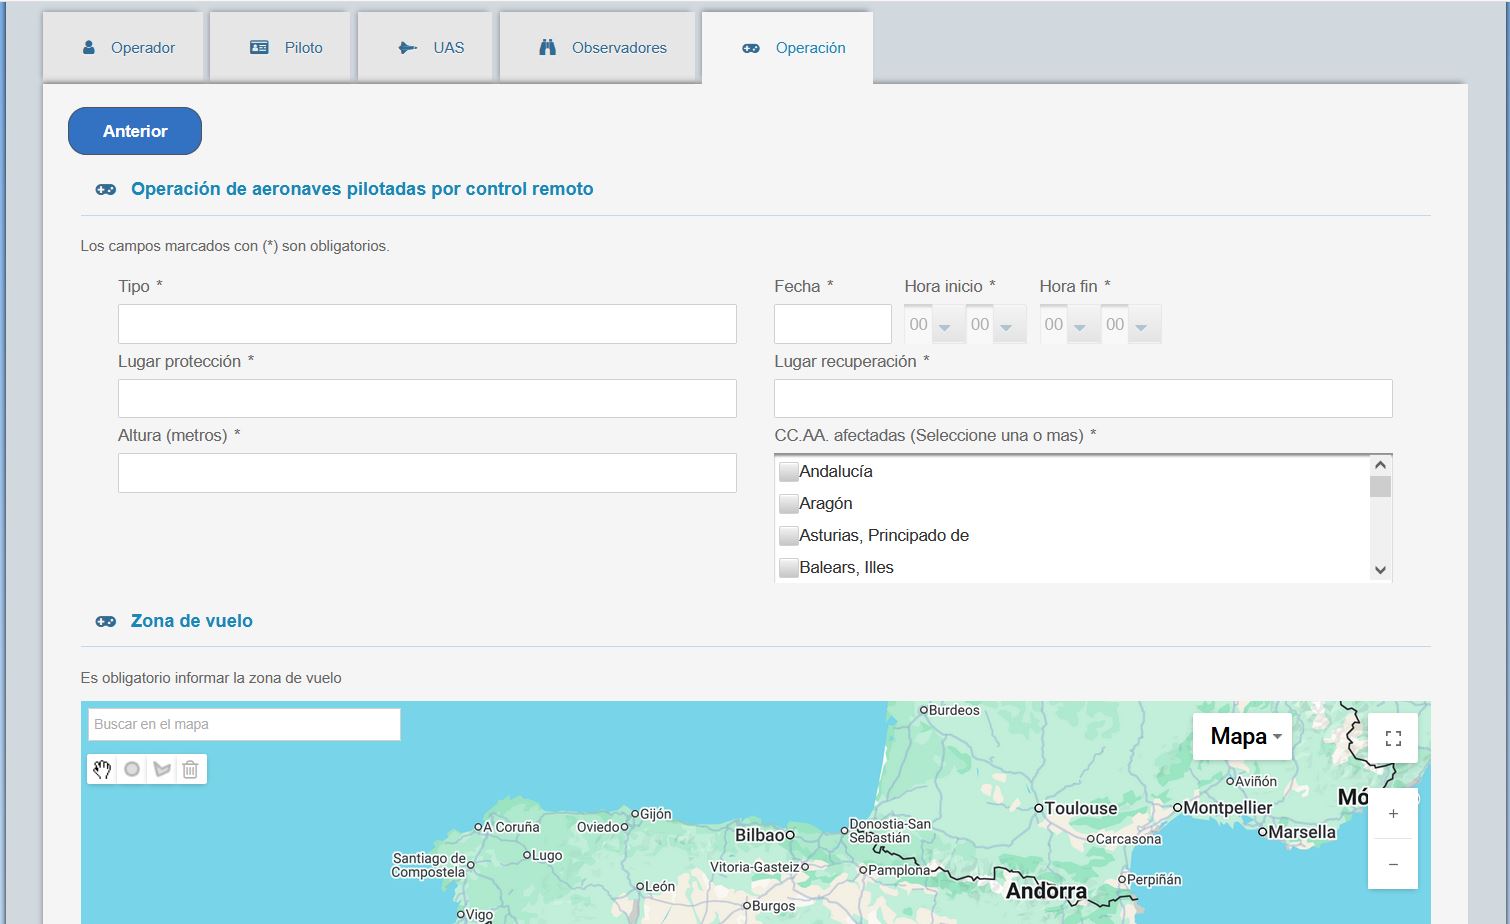Click the Pamplona label on the map

[x=899, y=870]
